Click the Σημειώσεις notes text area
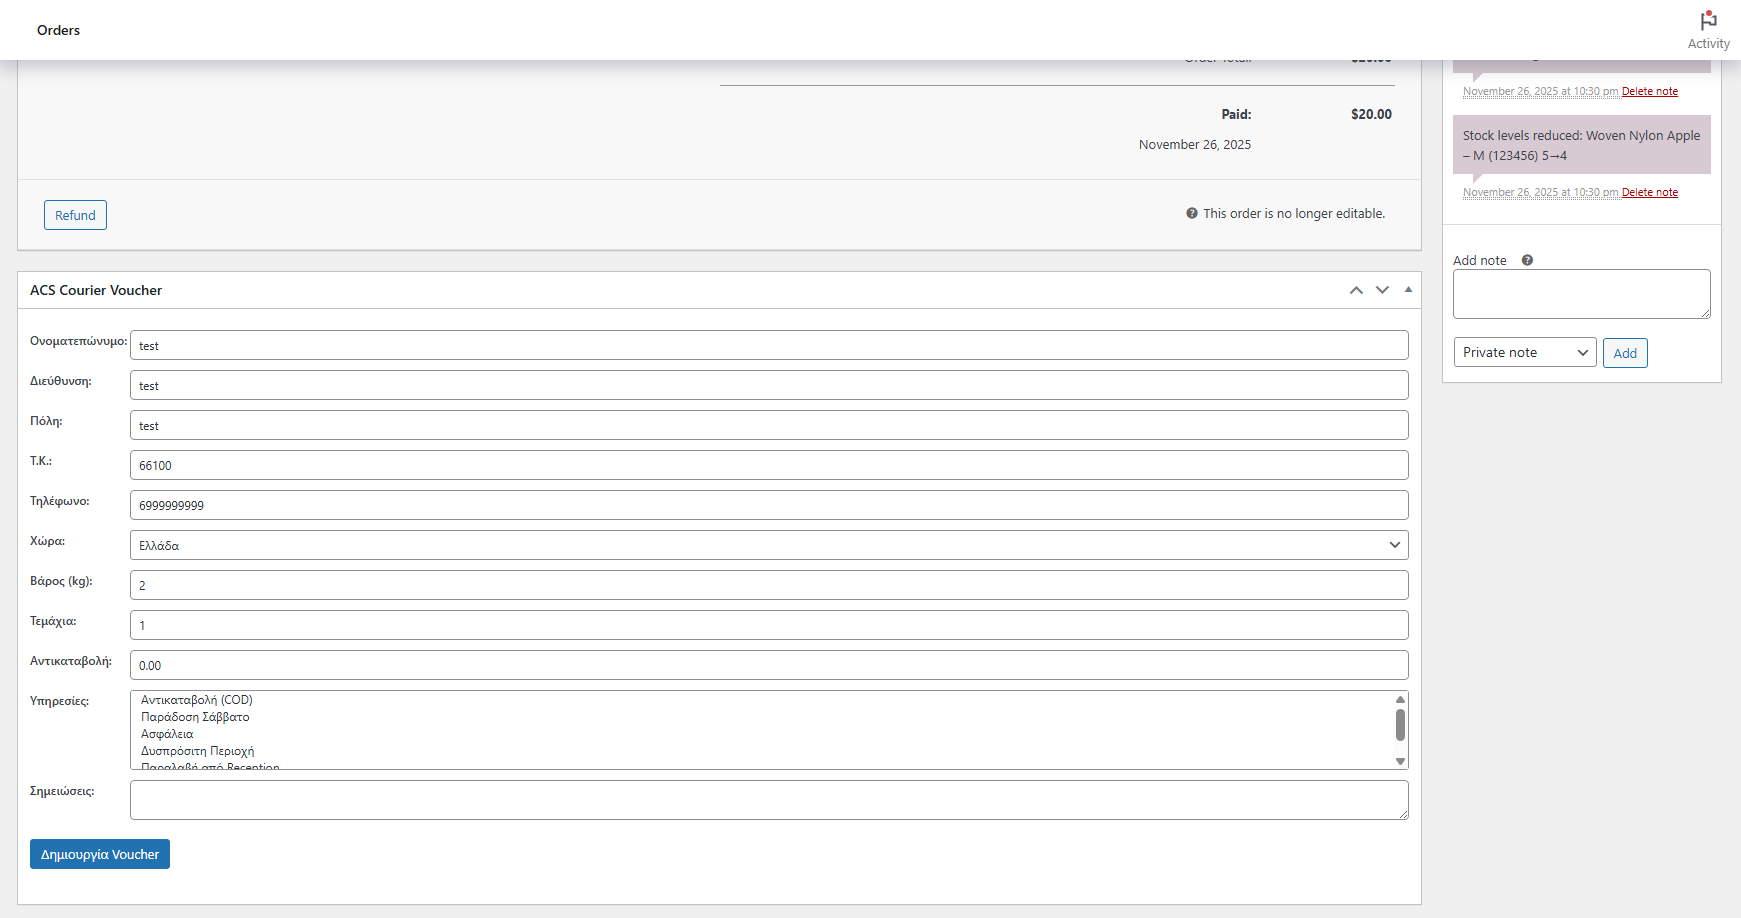The image size is (1741, 918). click(x=768, y=800)
